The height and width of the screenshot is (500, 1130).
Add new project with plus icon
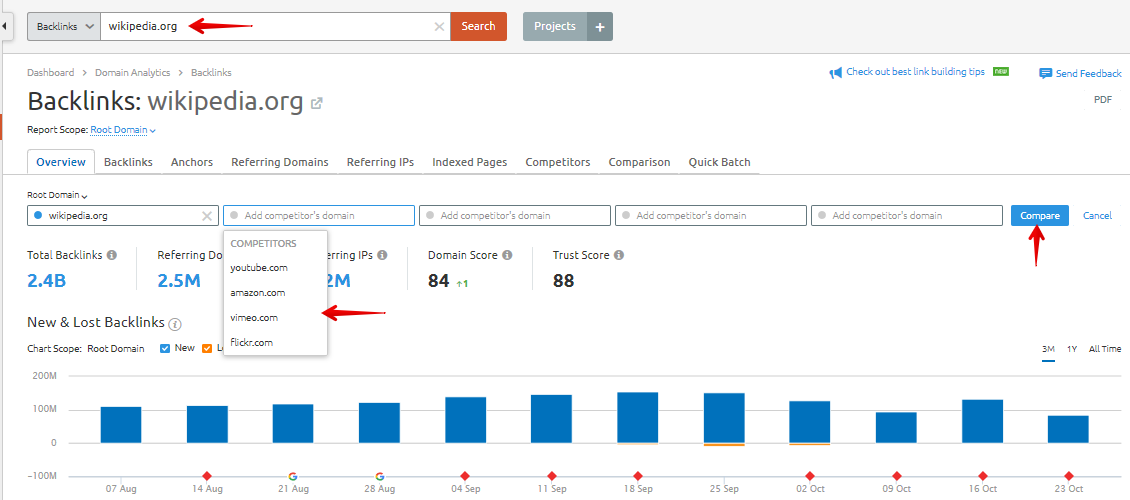600,27
